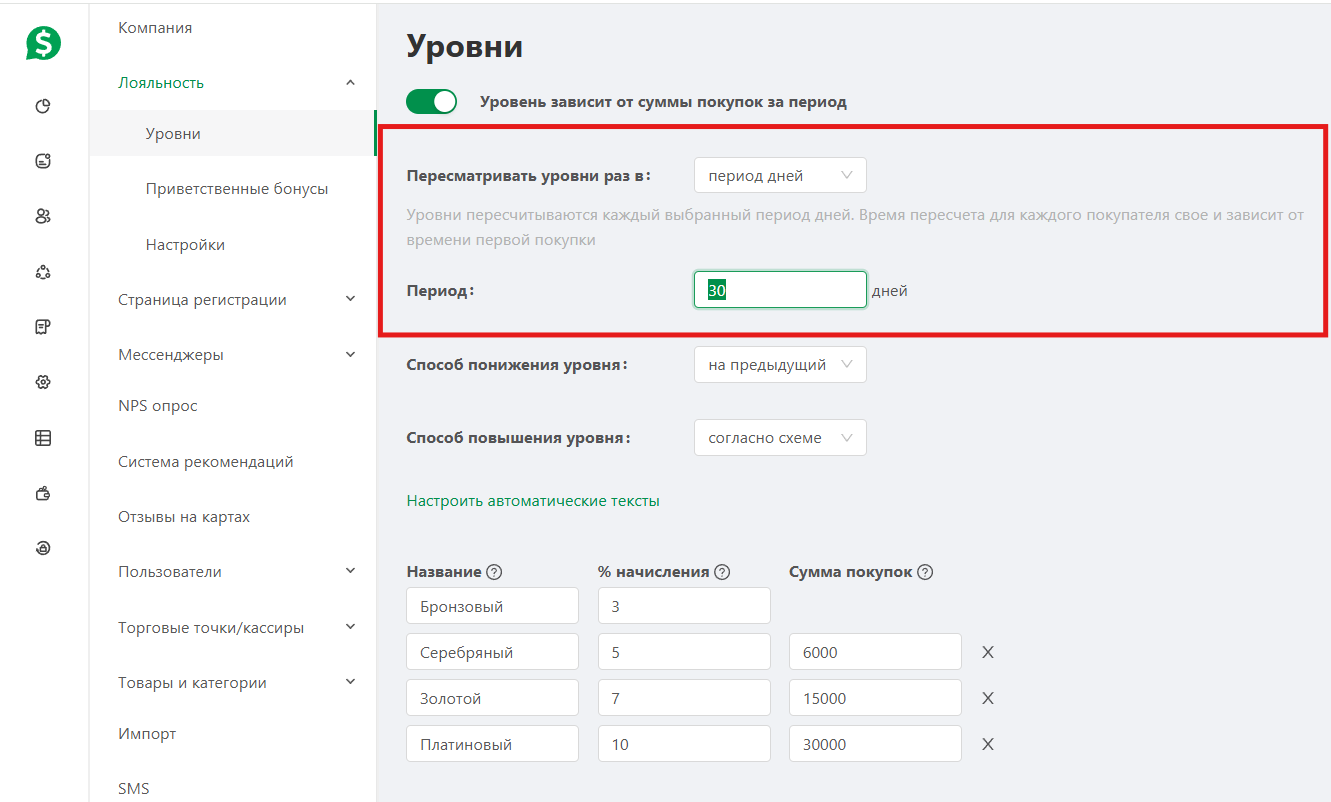Expand the Пользователи menu section
This screenshot has height=802, width=1331.
(350, 571)
